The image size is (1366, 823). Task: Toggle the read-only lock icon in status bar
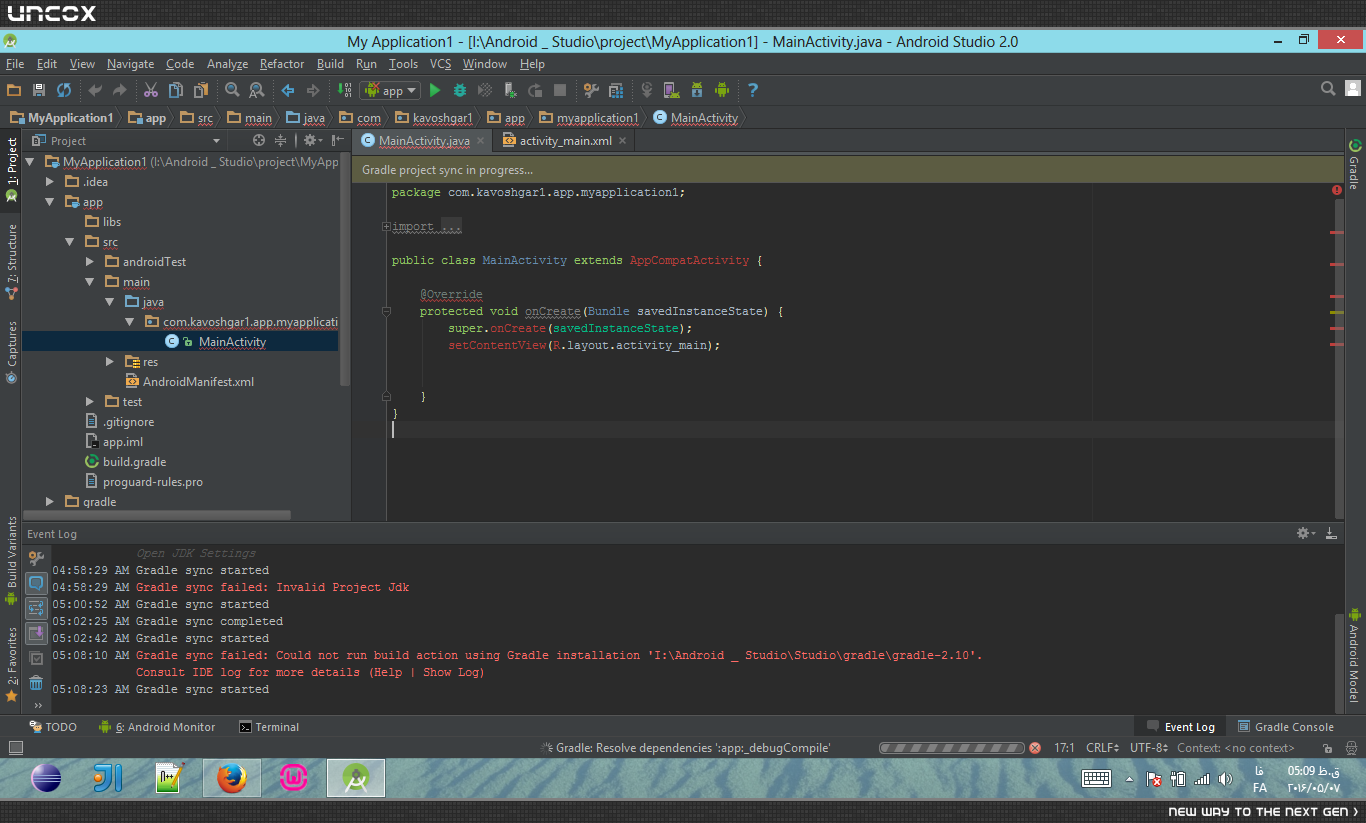[1328, 748]
